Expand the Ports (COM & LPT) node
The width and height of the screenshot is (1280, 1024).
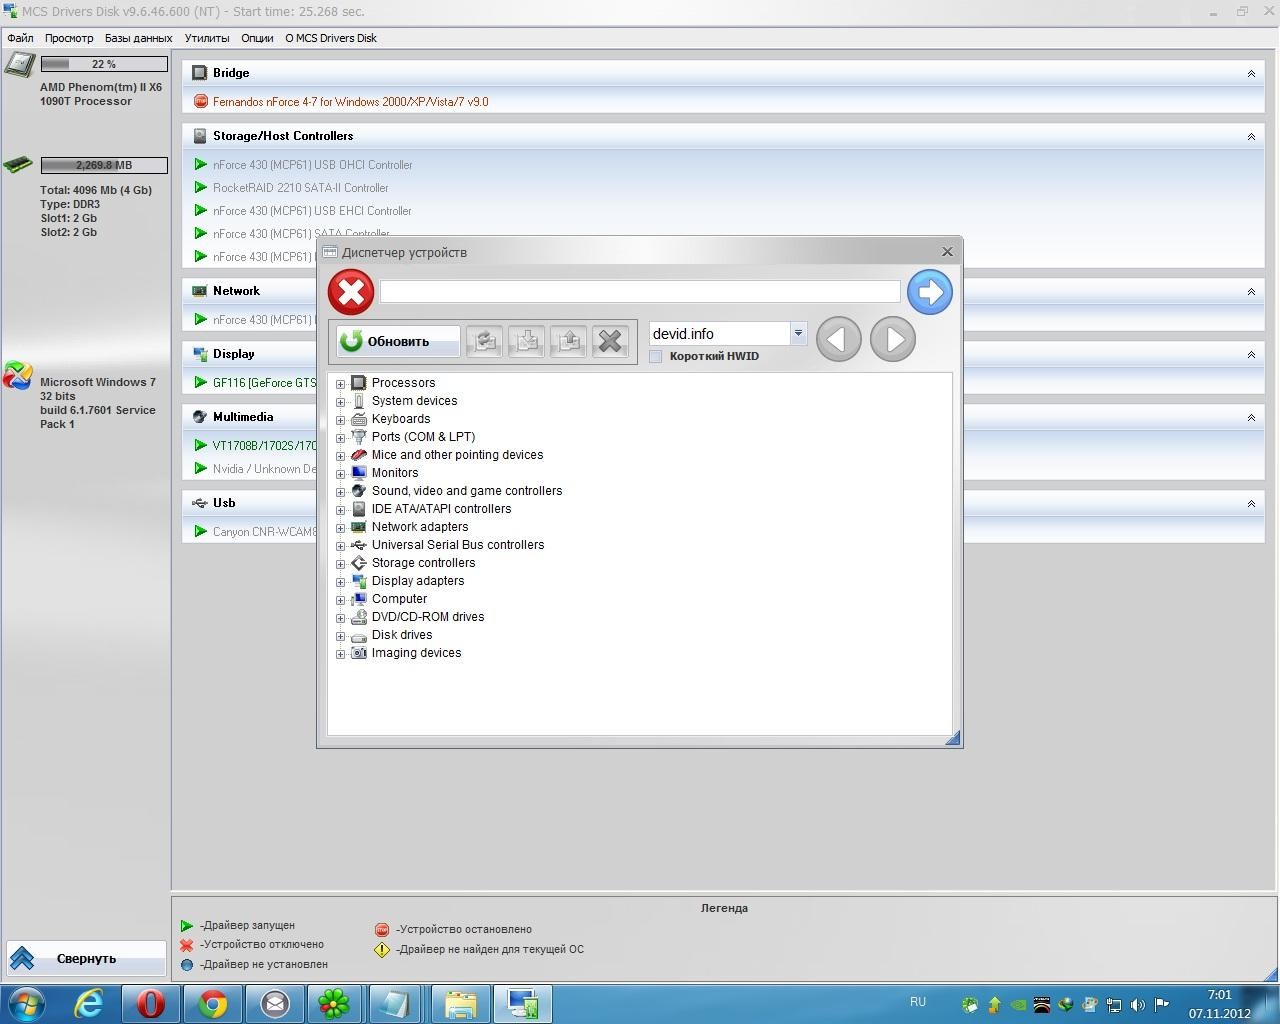coord(341,438)
